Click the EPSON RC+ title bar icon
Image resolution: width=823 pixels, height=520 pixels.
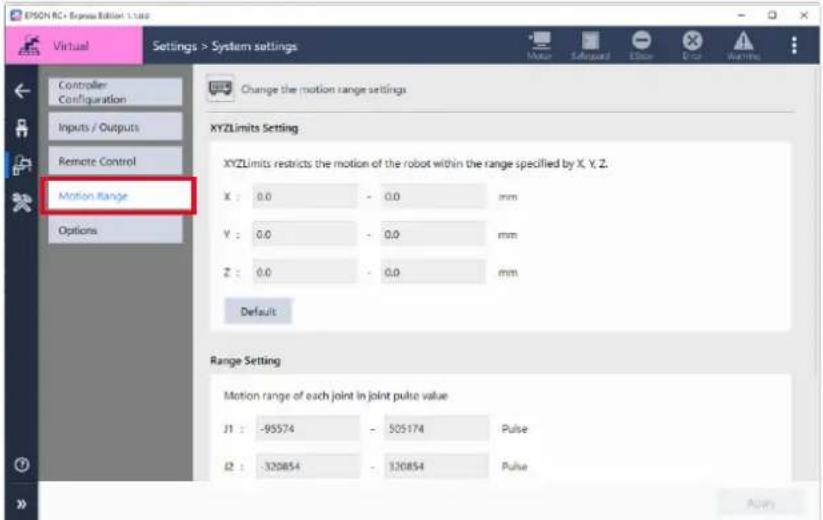coord(16,15)
